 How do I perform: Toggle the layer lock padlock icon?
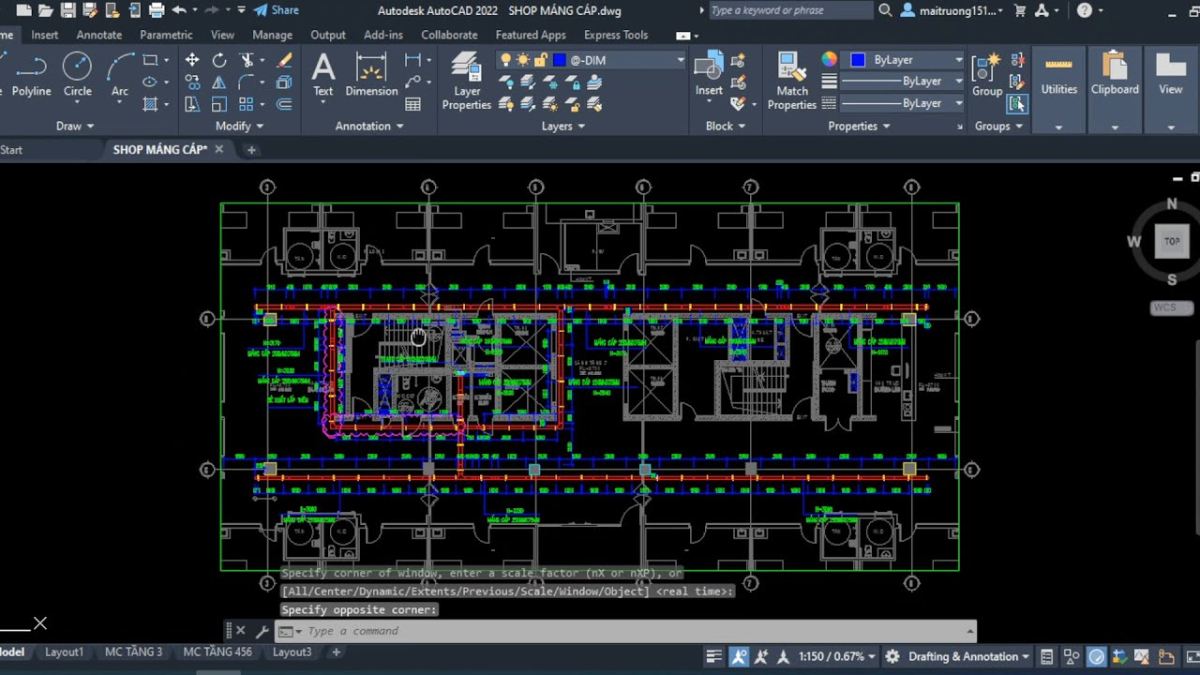tap(540, 60)
